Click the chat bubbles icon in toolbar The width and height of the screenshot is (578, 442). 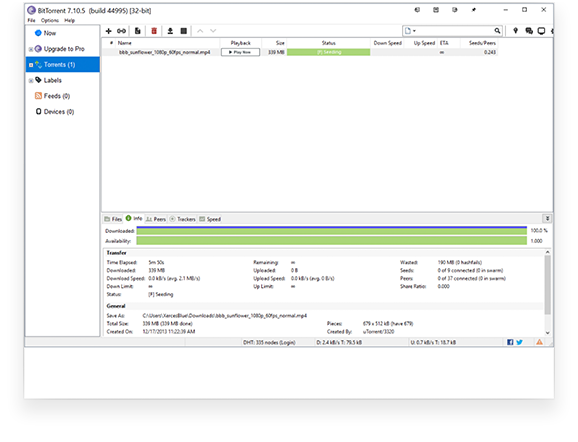529,31
